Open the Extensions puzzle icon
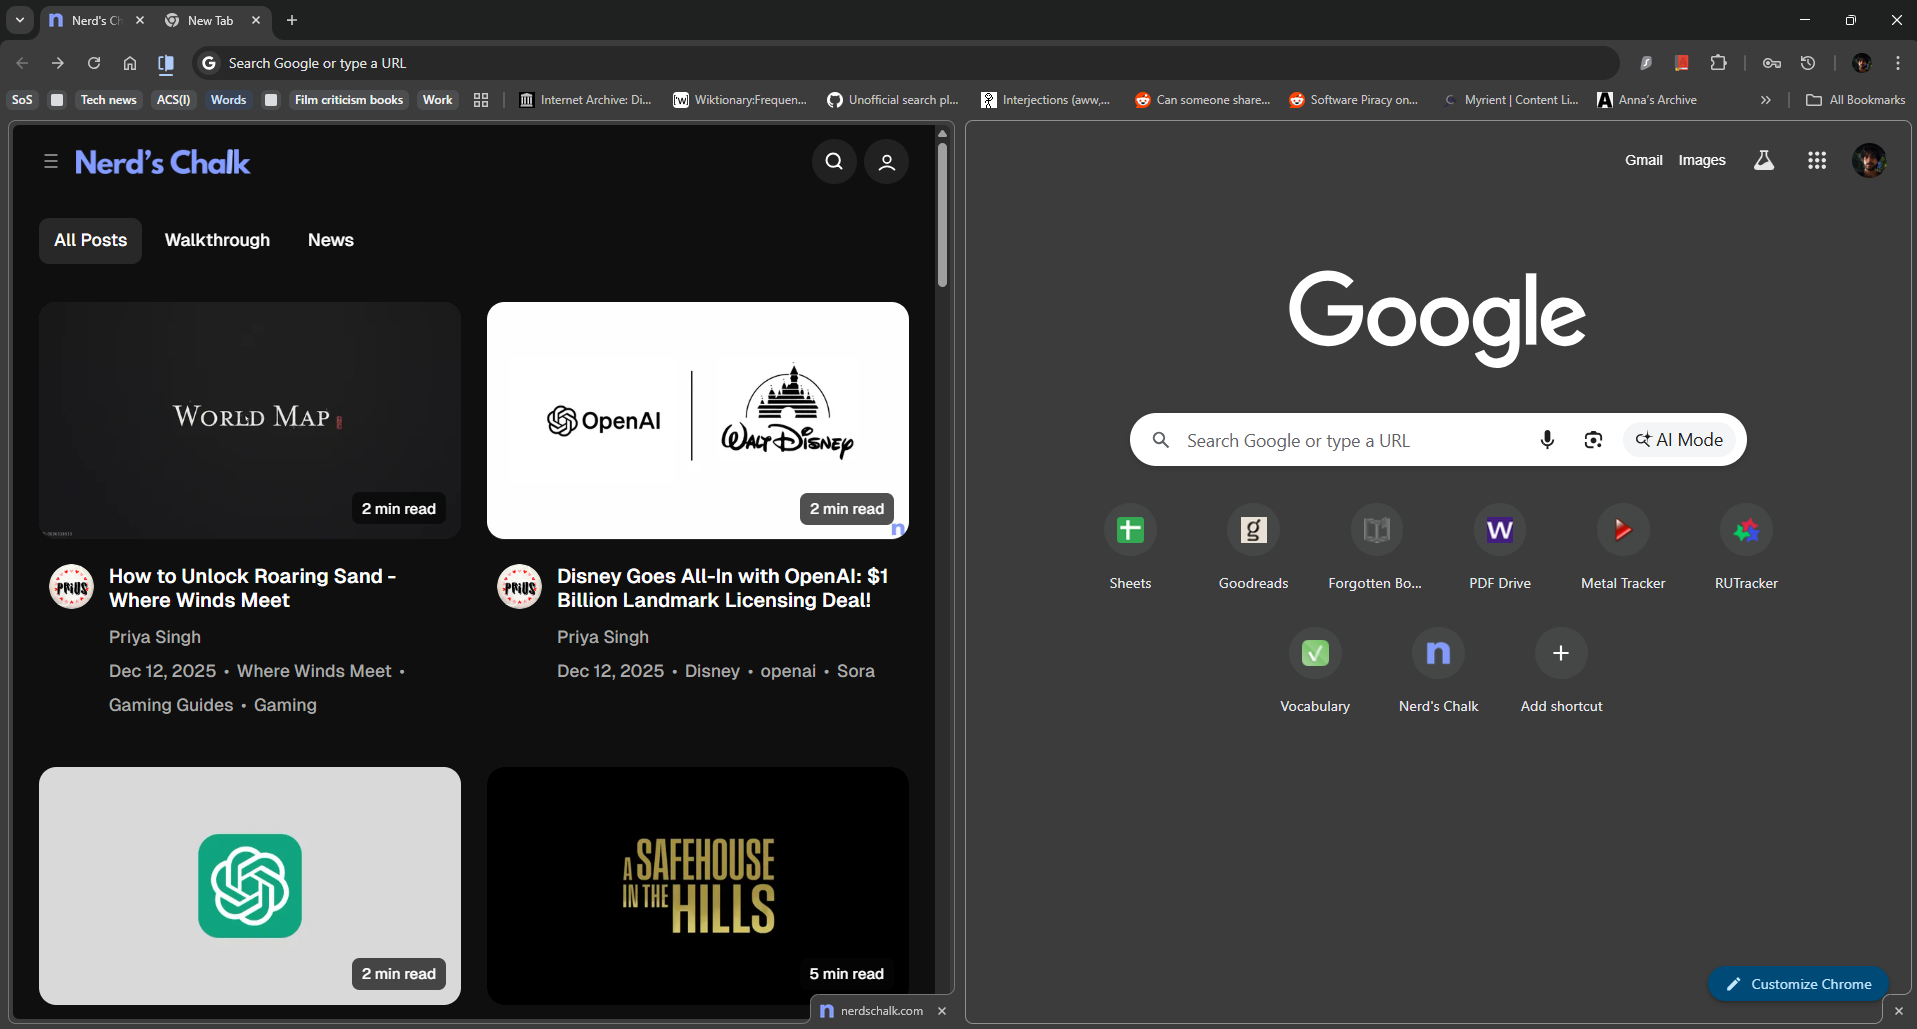This screenshot has height=1029, width=1917. [1718, 63]
